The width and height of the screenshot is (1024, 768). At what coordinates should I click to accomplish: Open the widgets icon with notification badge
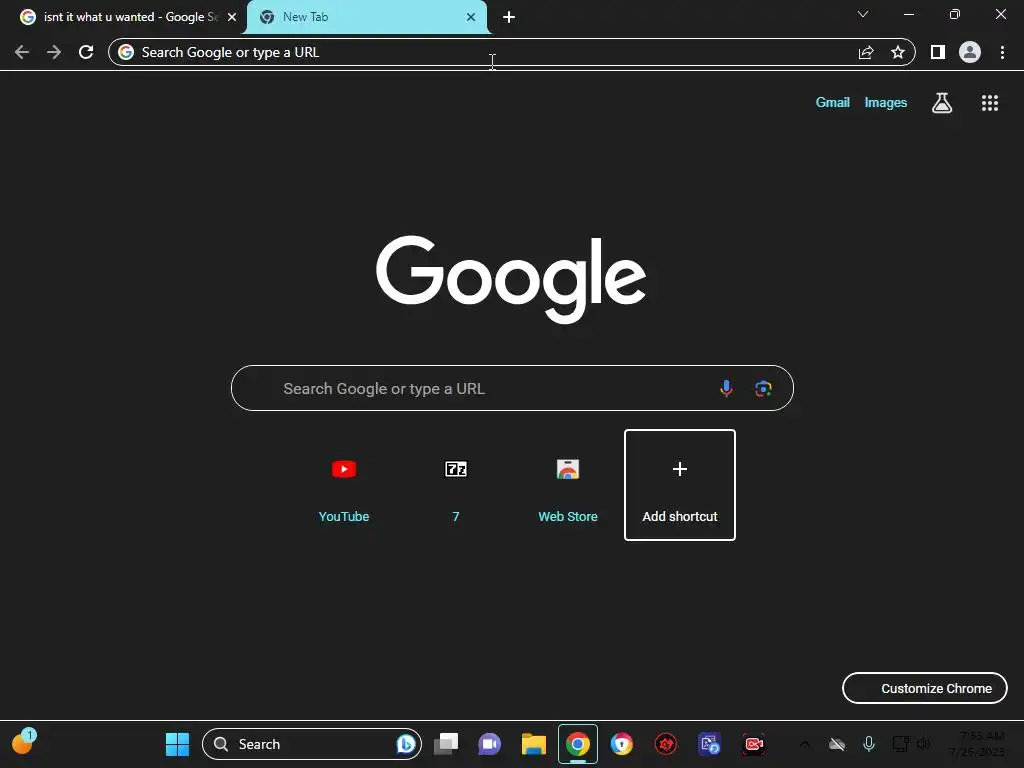[x=24, y=742]
